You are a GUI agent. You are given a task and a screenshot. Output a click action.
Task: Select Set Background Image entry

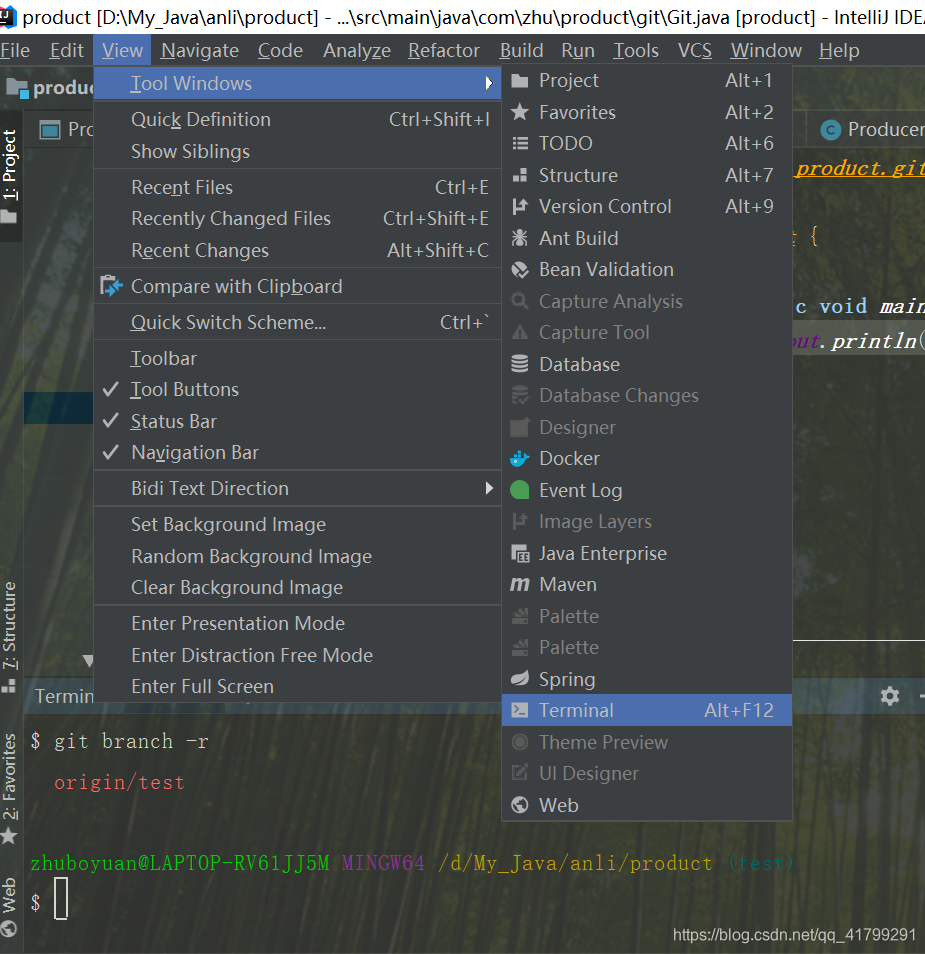[x=298, y=524]
